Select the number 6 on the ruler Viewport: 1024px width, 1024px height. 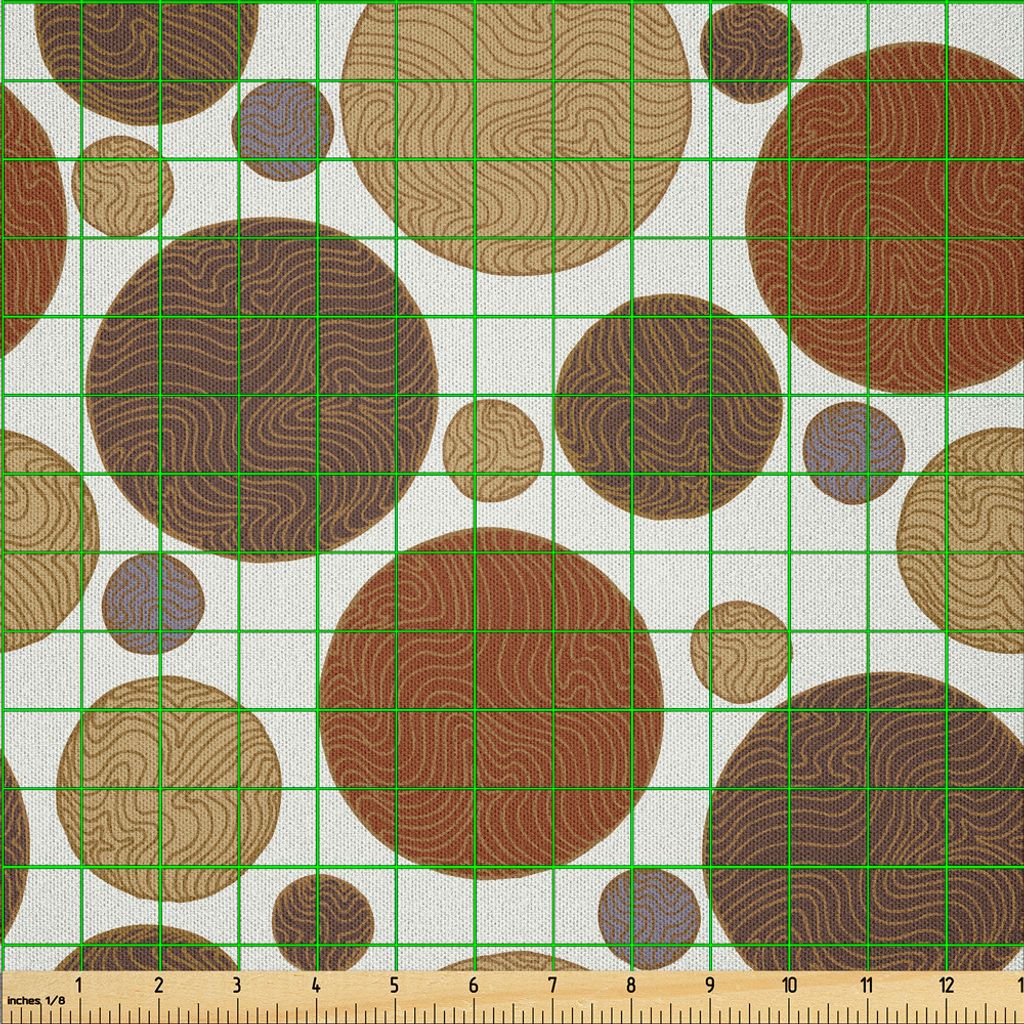coord(473,985)
